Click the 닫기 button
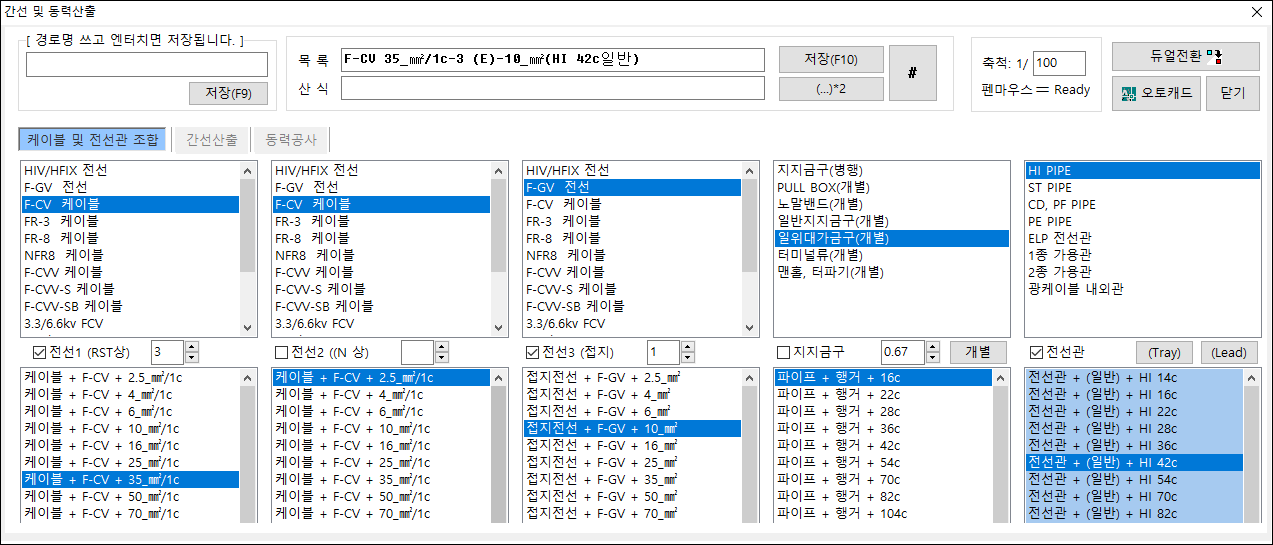Image resolution: width=1273 pixels, height=545 pixels. pyautogui.click(x=1233, y=93)
